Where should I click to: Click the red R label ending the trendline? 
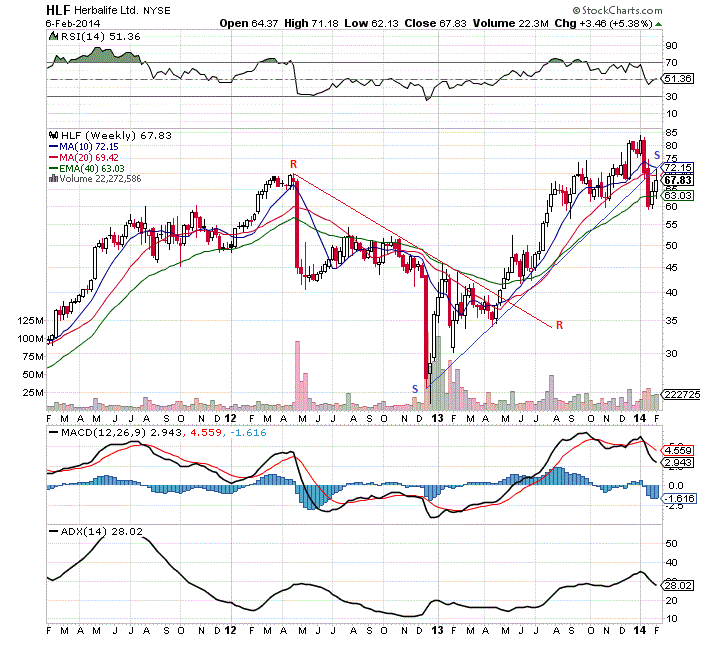[x=559, y=325]
